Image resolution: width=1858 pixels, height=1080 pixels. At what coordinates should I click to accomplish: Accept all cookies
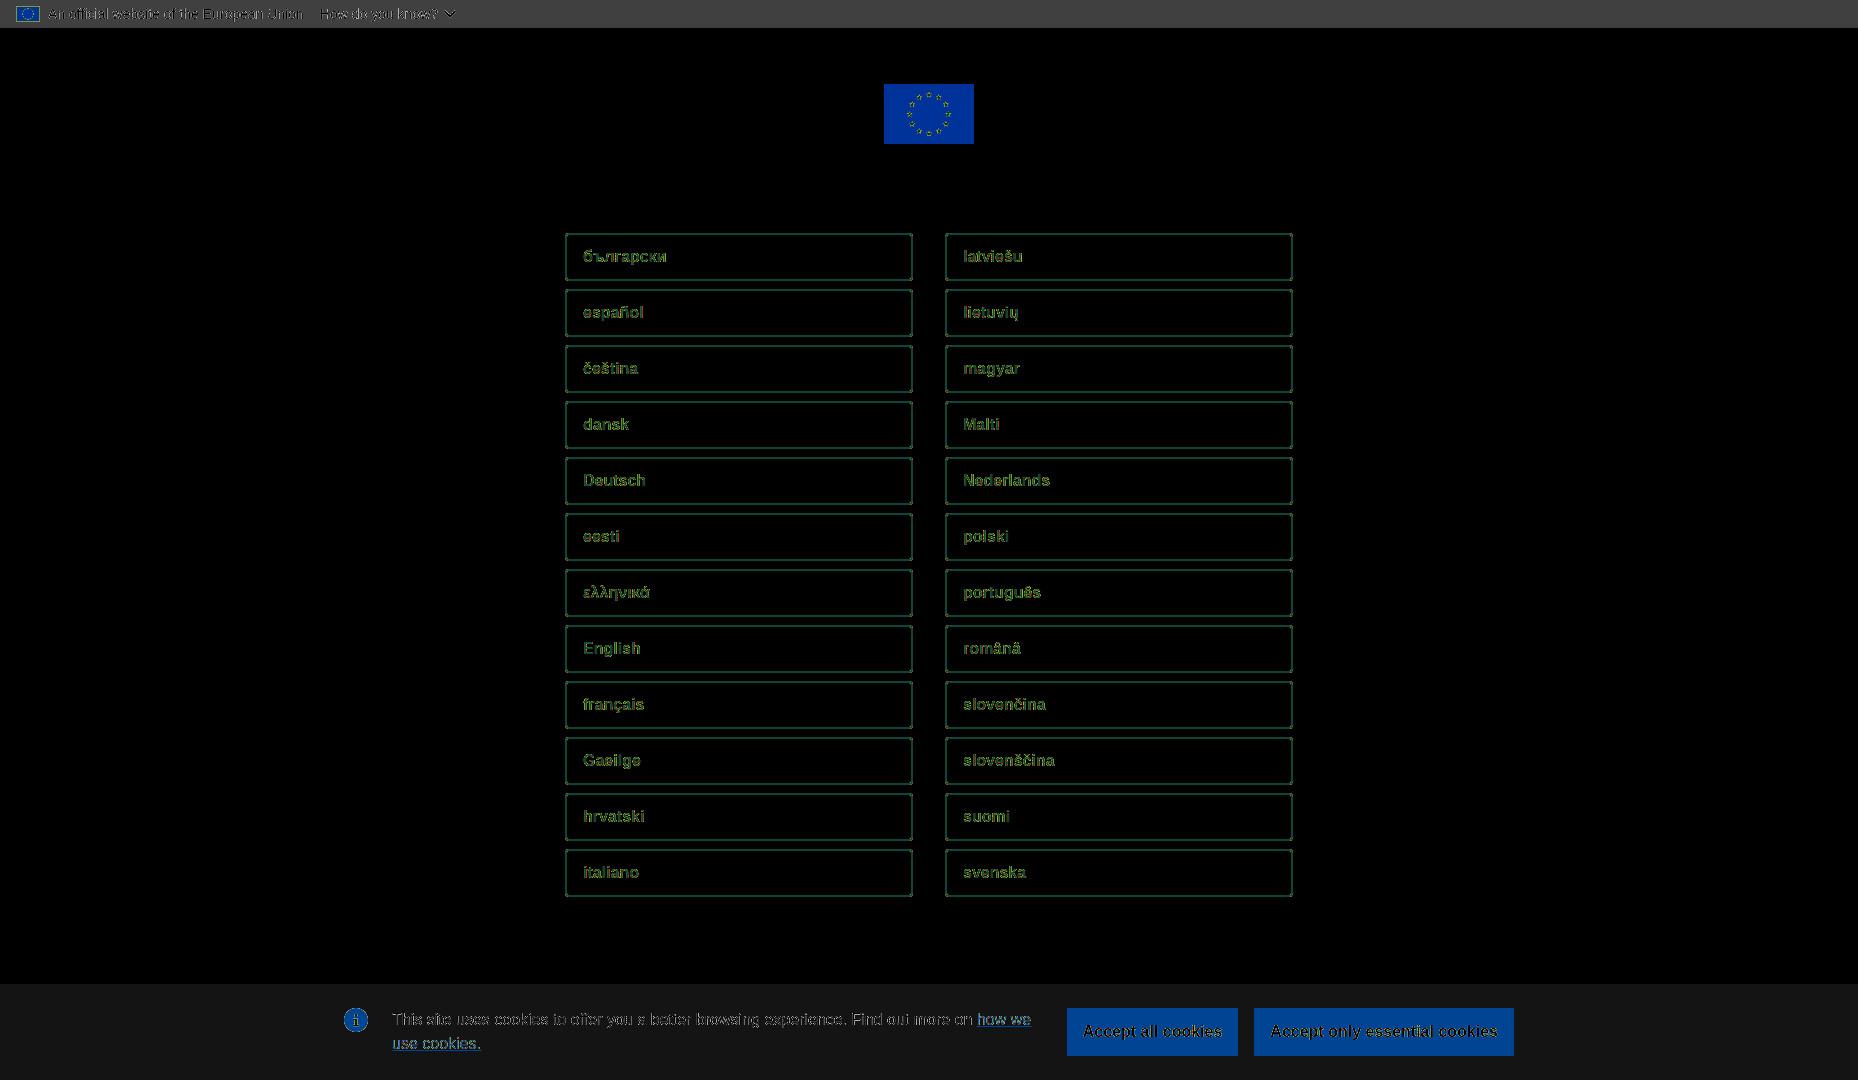(x=1152, y=1032)
